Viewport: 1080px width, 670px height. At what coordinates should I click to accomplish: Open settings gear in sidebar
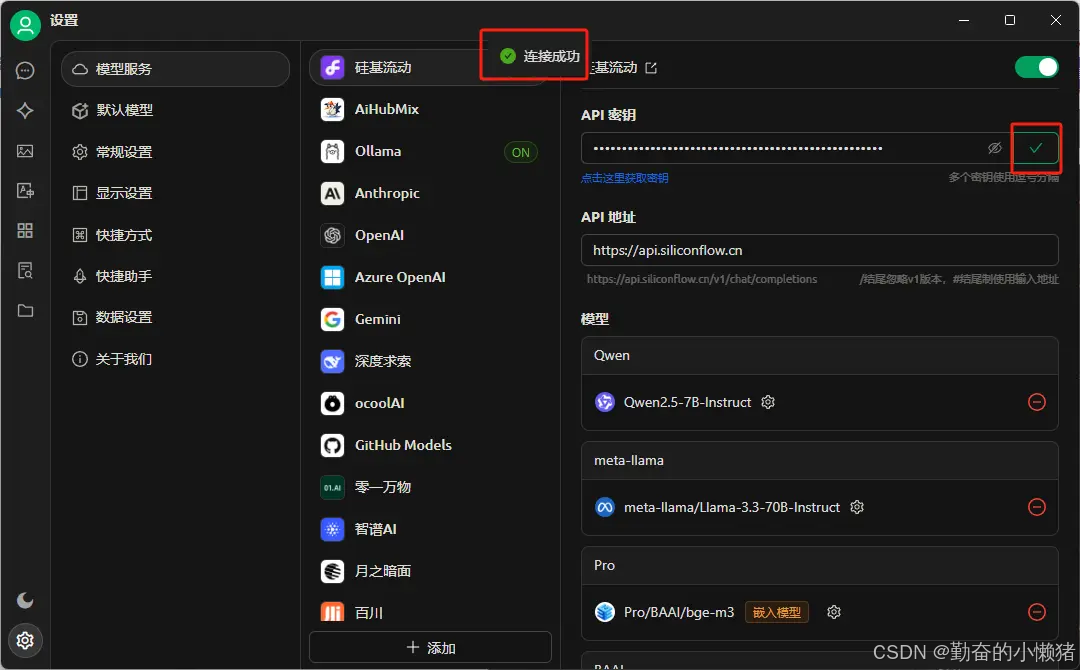click(25, 640)
